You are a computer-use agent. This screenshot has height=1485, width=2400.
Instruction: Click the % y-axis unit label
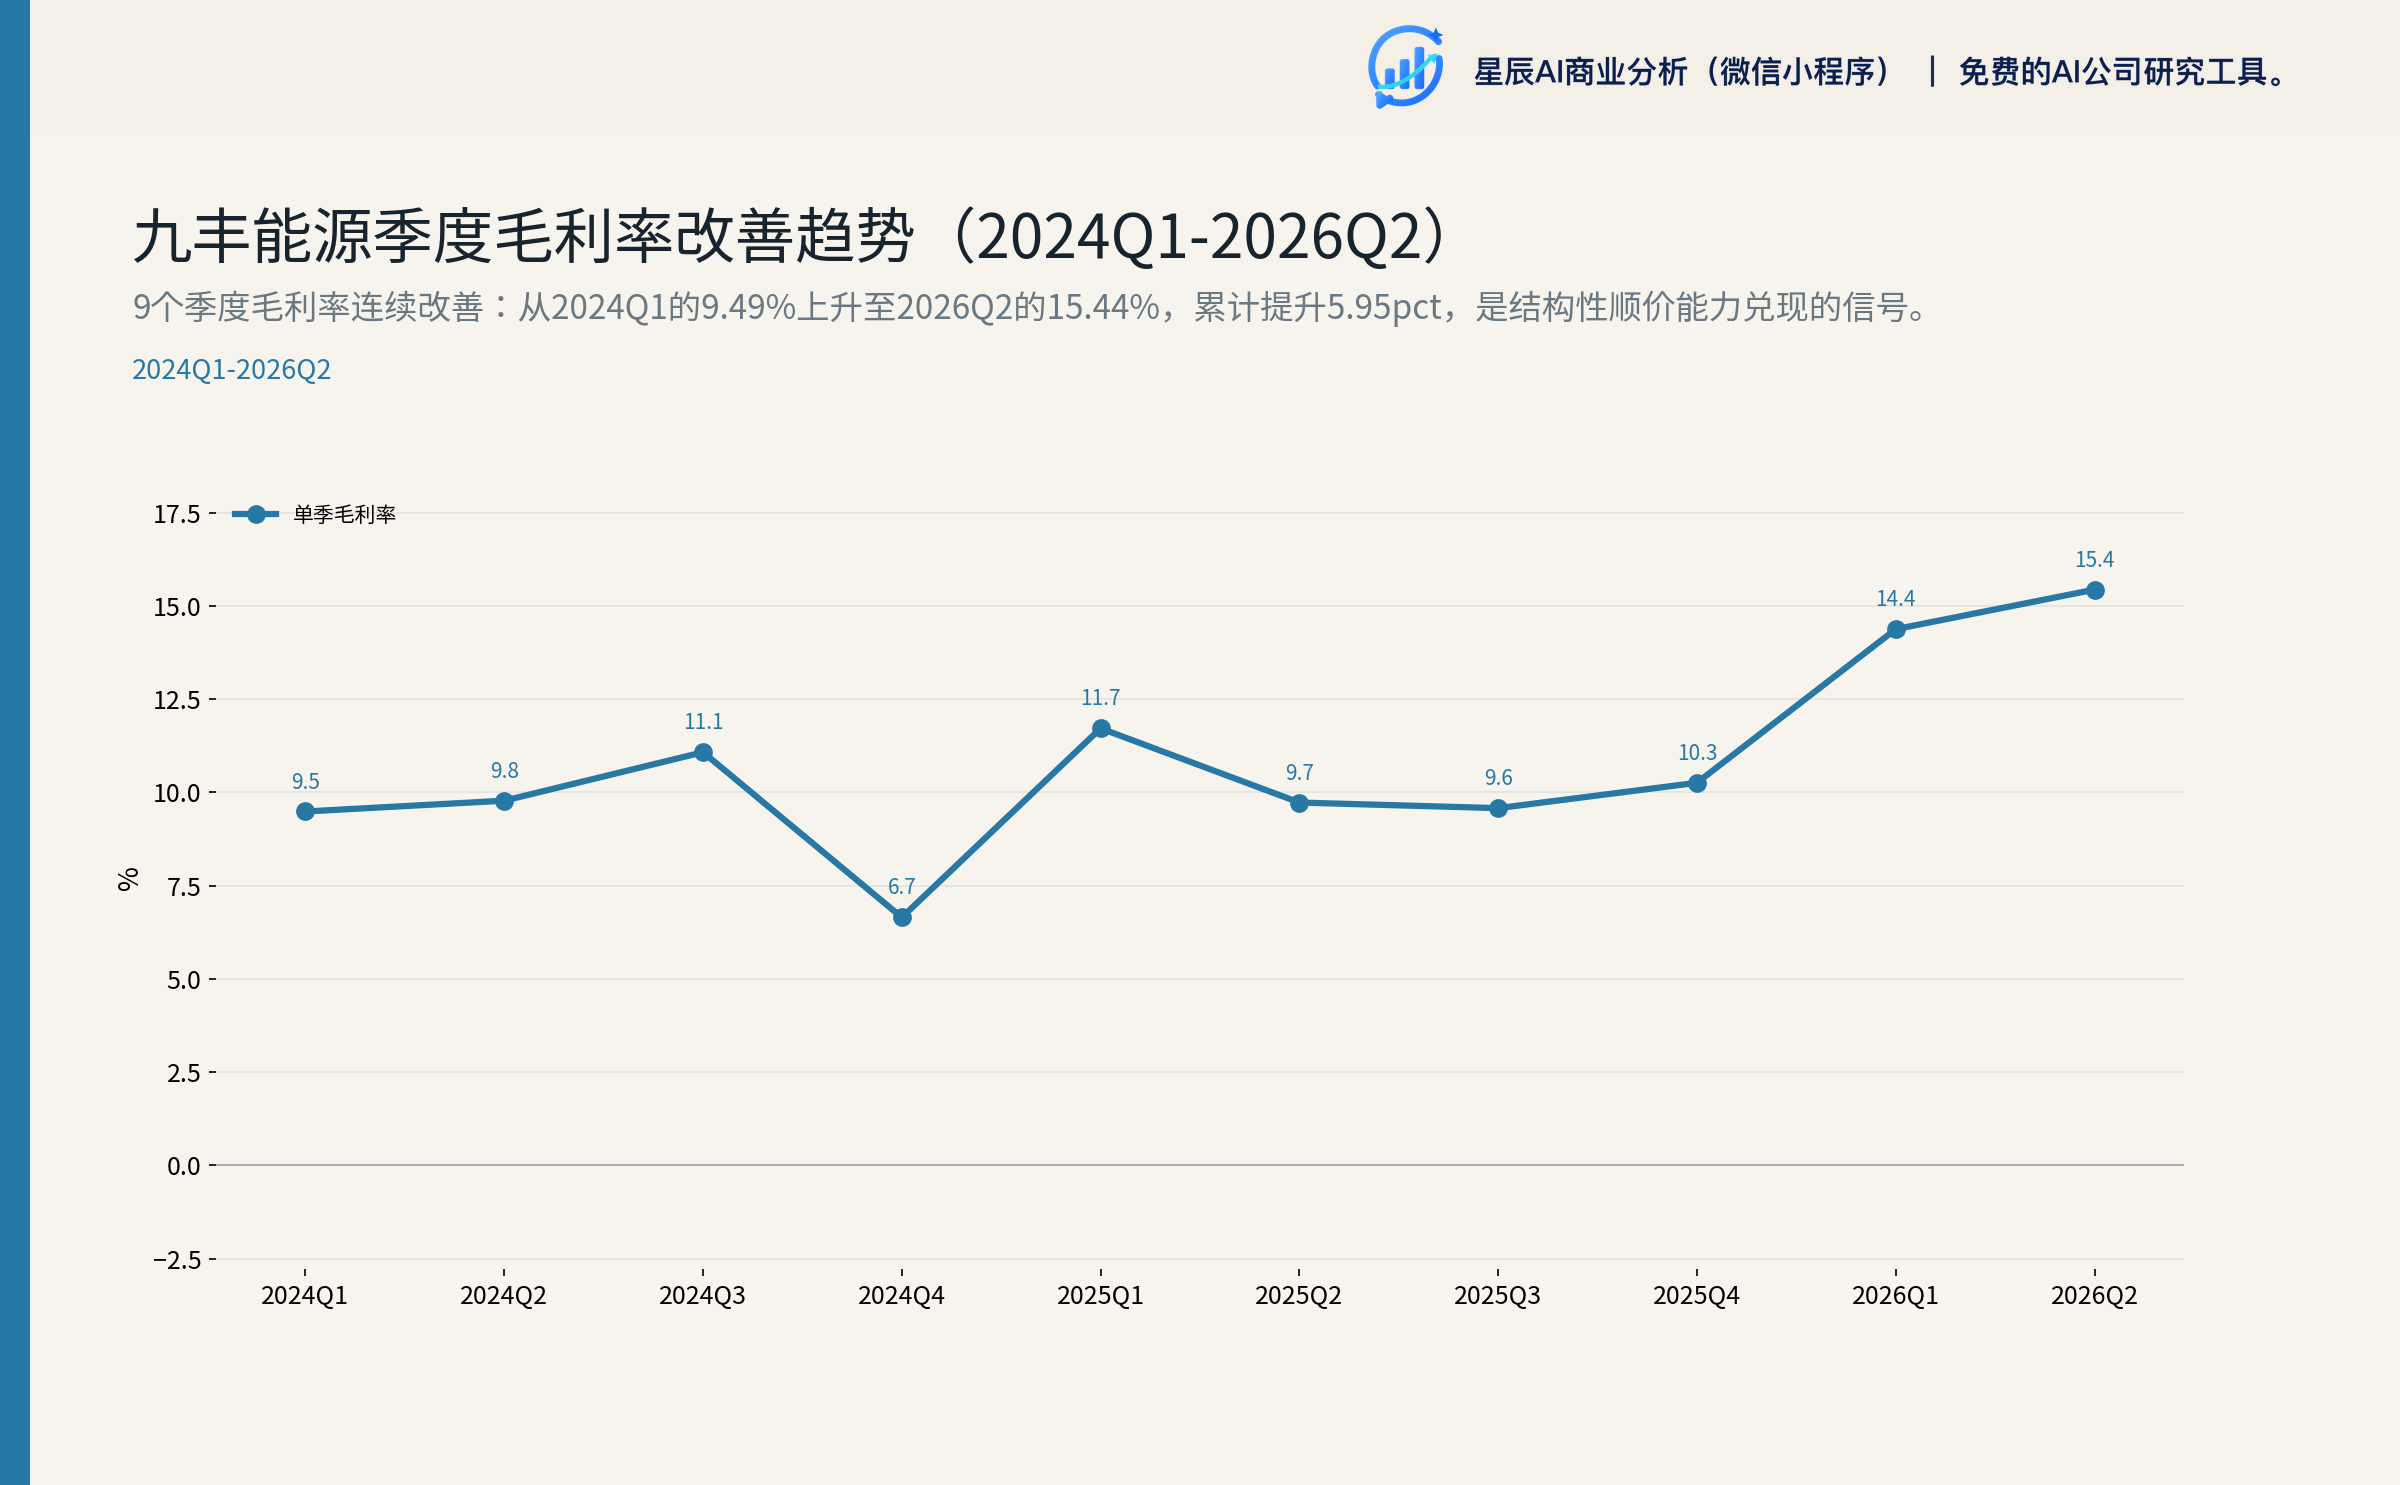(x=128, y=879)
